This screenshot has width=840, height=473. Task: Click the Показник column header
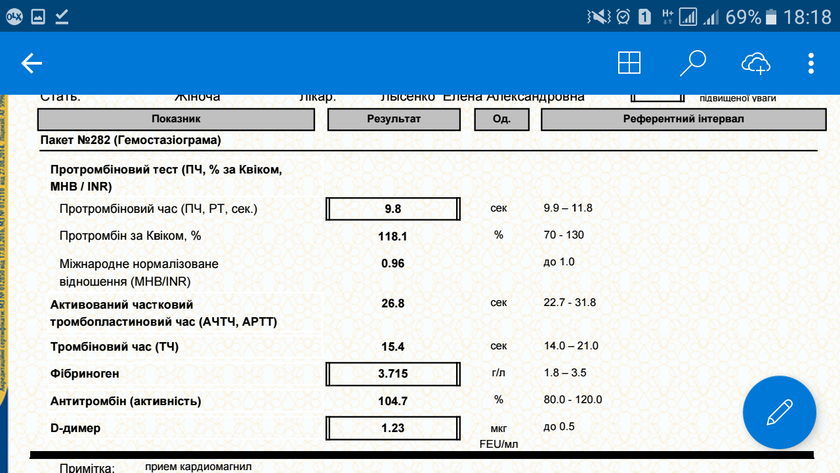[x=176, y=119]
